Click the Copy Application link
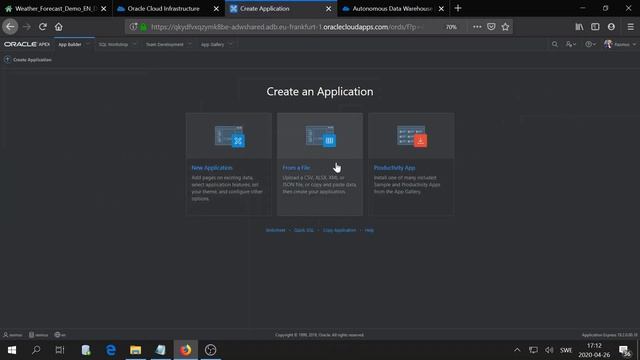 pos(340,230)
